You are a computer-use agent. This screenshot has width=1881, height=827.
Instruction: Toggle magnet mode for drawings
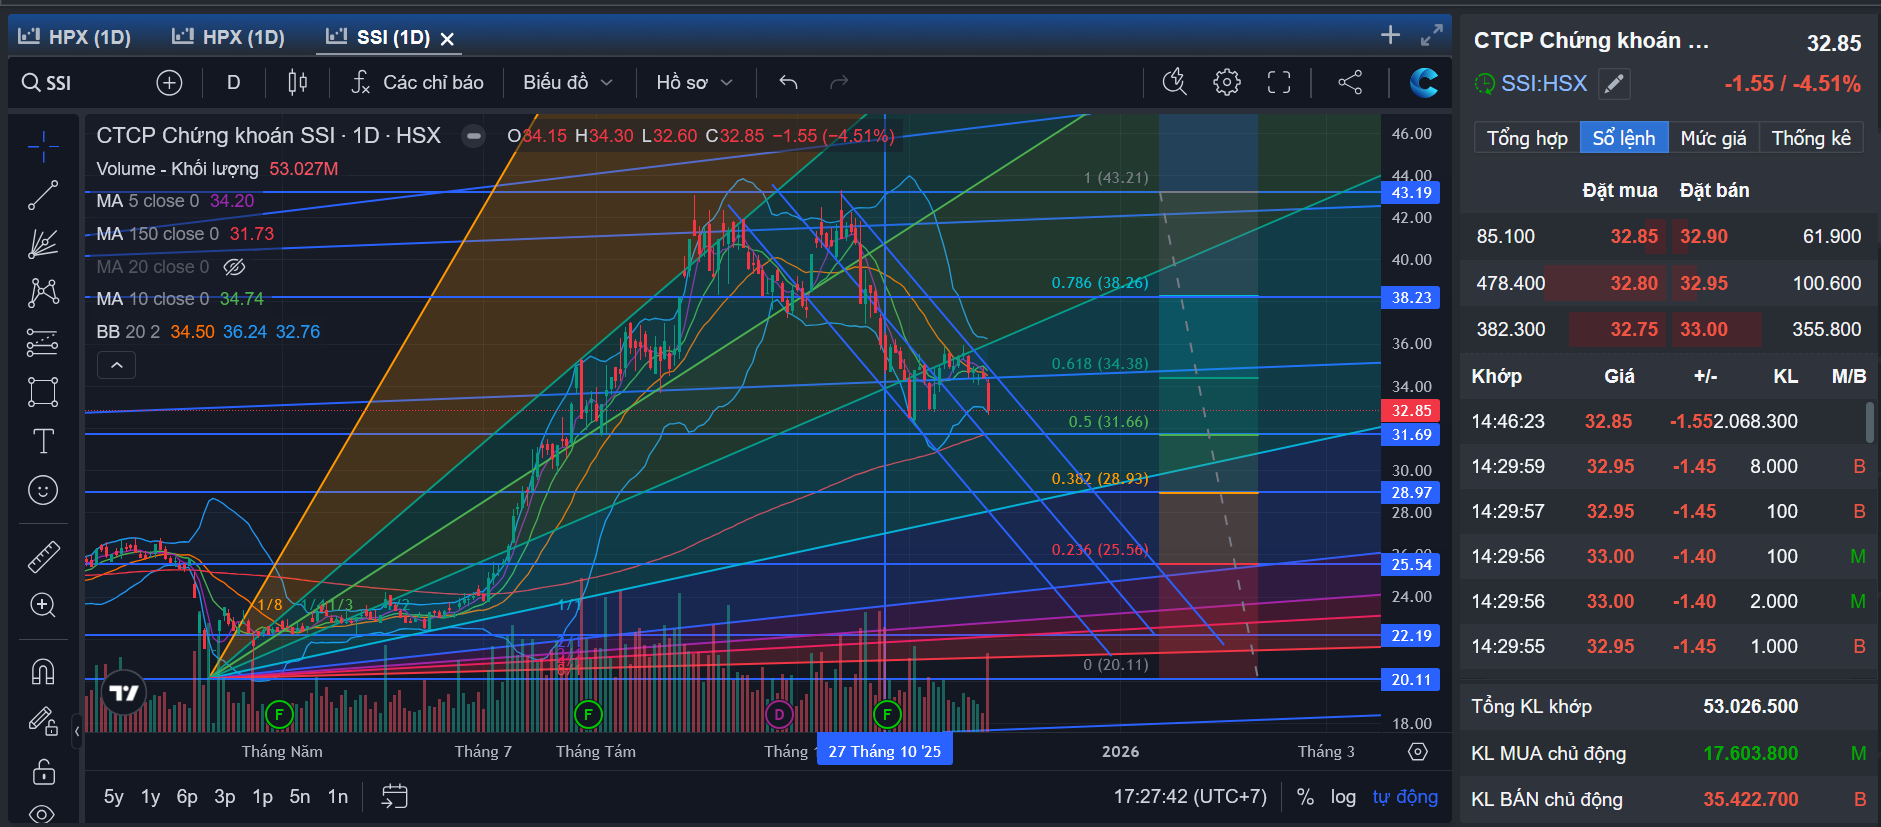pos(43,671)
